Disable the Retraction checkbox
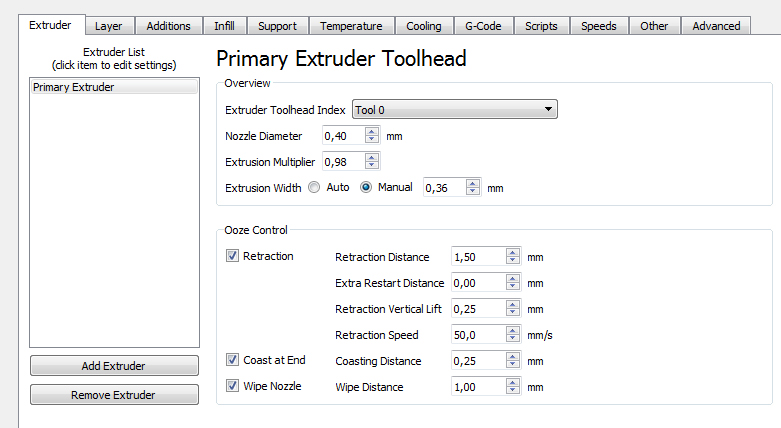This screenshot has height=428, width=781. pyautogui.click(x=232, y=256)
